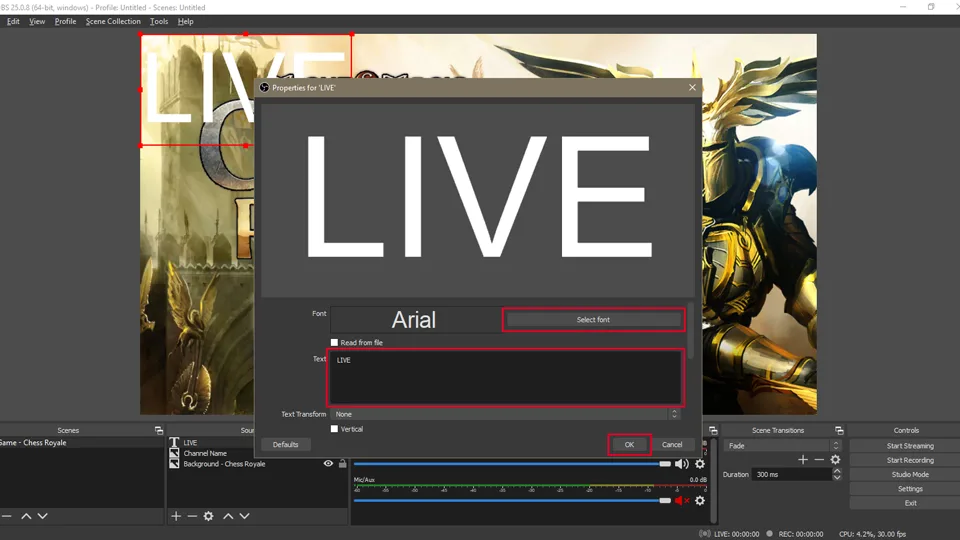Pop out the Scenes dock
The image size is (960, 540).
pyautogui.click(x=159, y=430)
